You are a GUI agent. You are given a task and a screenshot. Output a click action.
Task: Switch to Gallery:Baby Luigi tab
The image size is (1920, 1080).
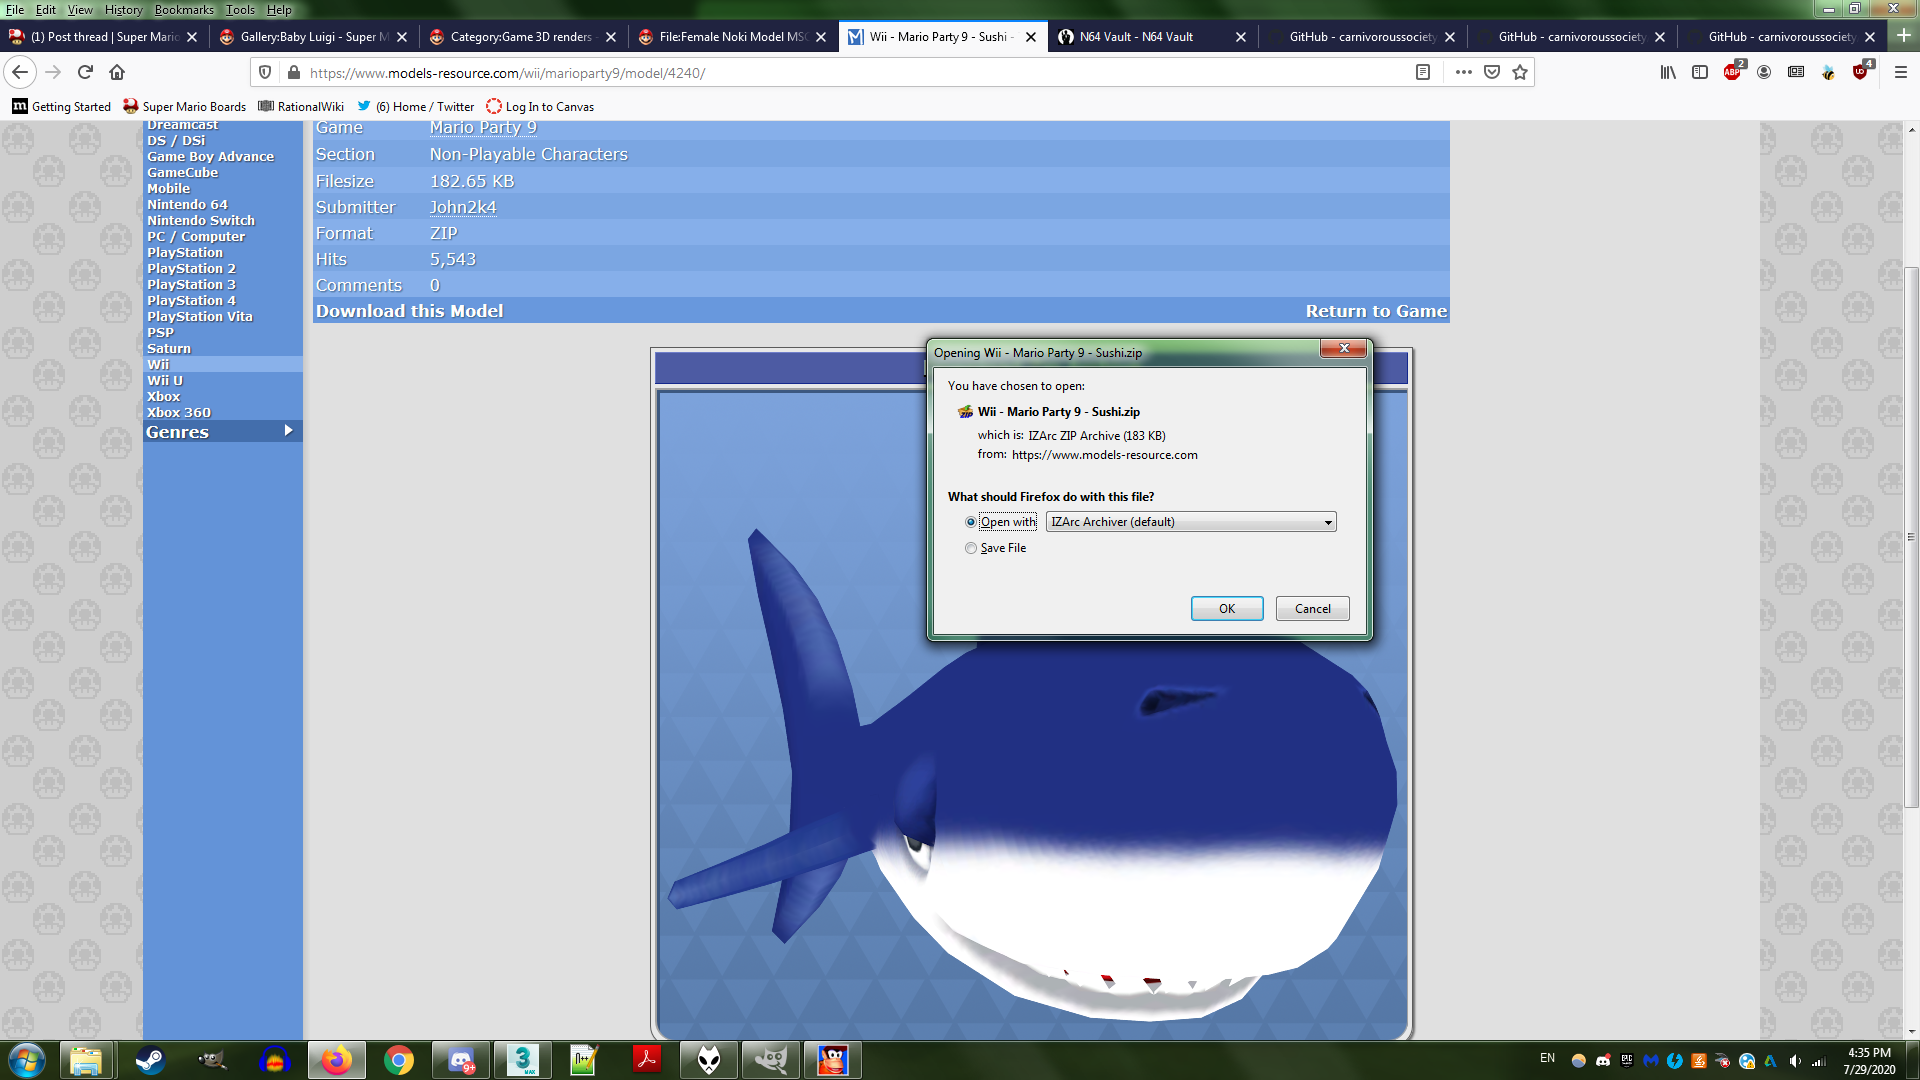pos(314,36)
